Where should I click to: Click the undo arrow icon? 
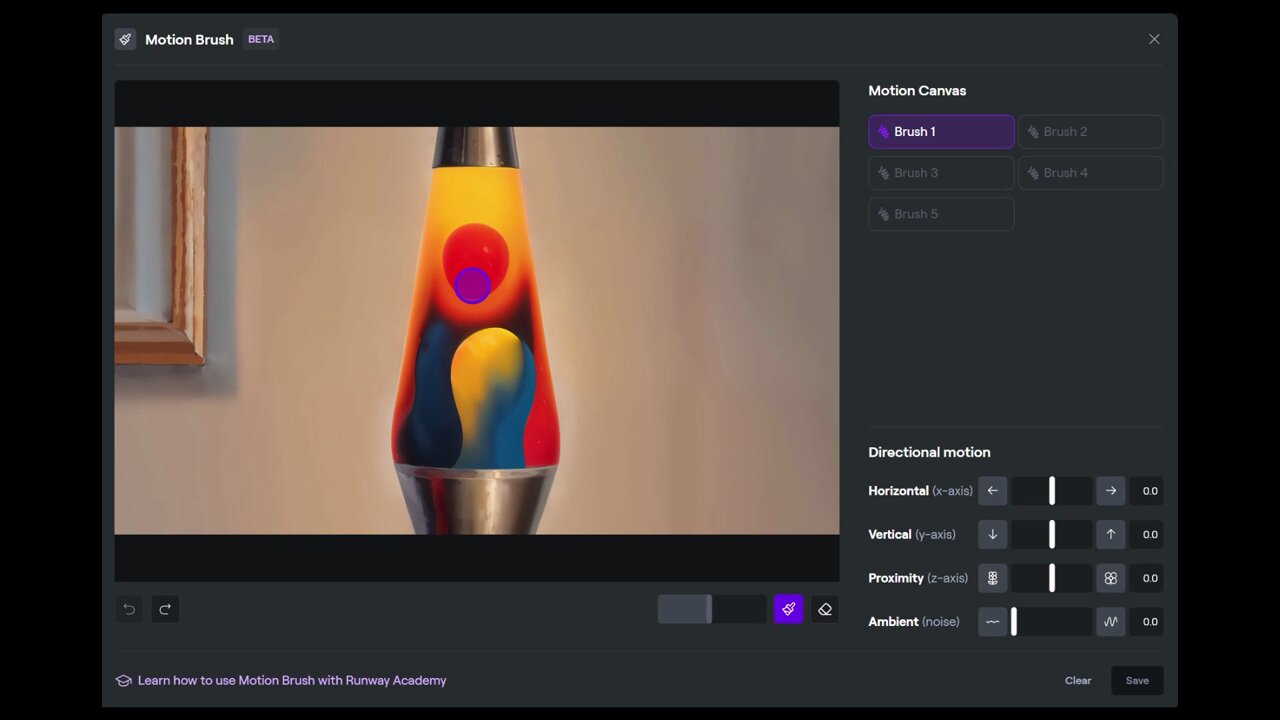129,609
